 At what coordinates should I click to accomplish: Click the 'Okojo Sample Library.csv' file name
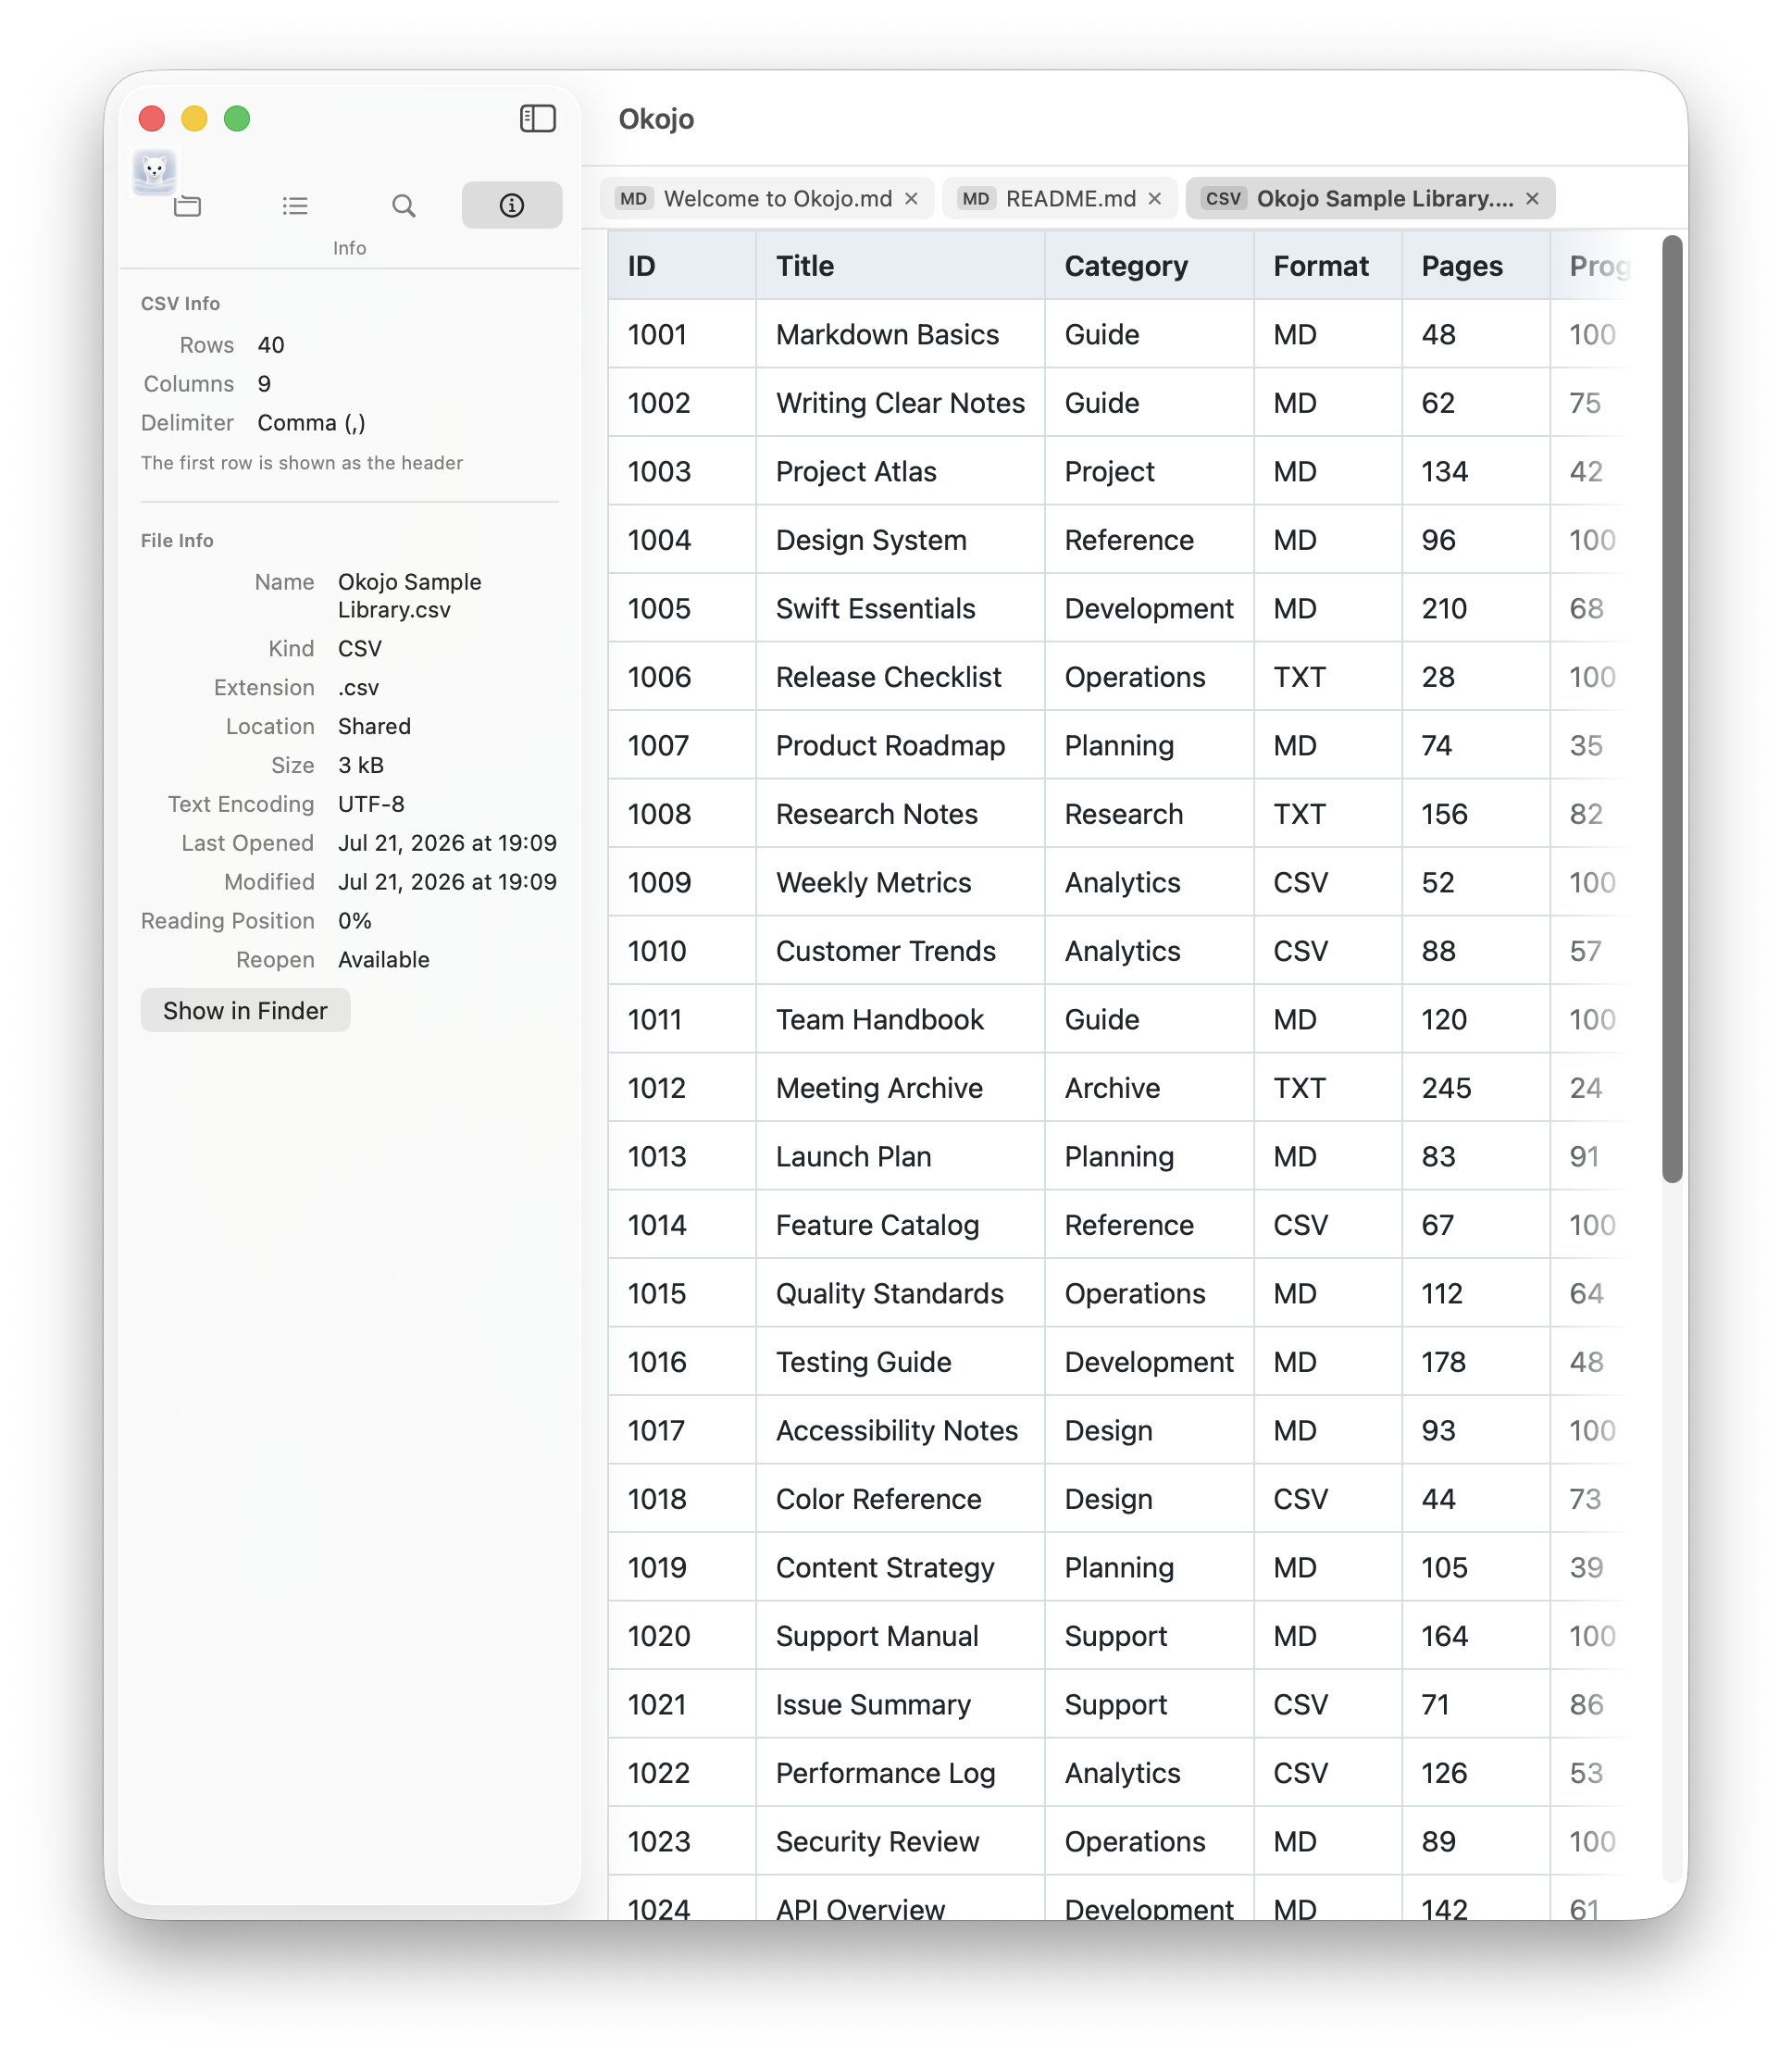[410, 596]
